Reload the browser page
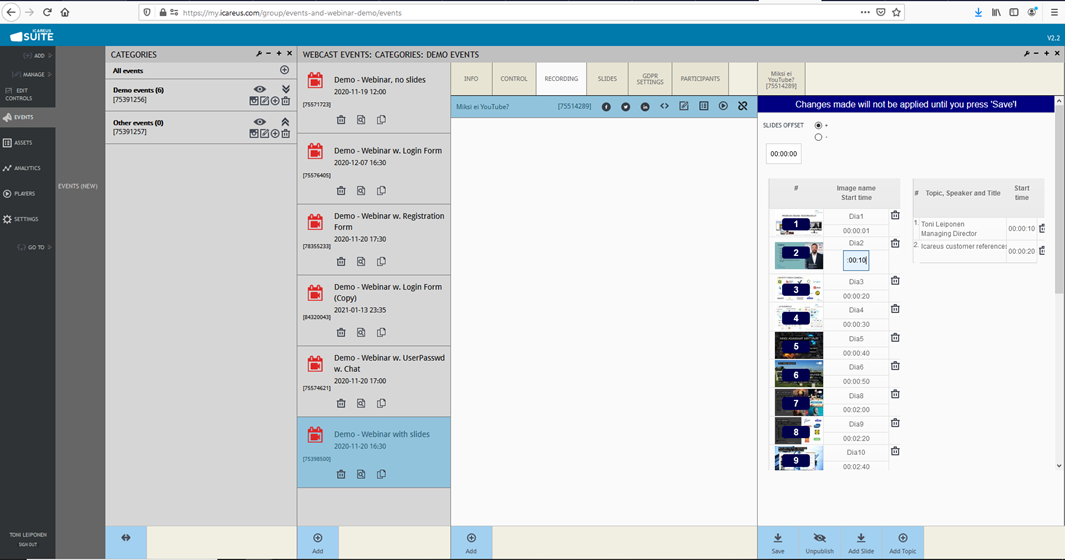 pyautogui.click(x=47, y=12)
